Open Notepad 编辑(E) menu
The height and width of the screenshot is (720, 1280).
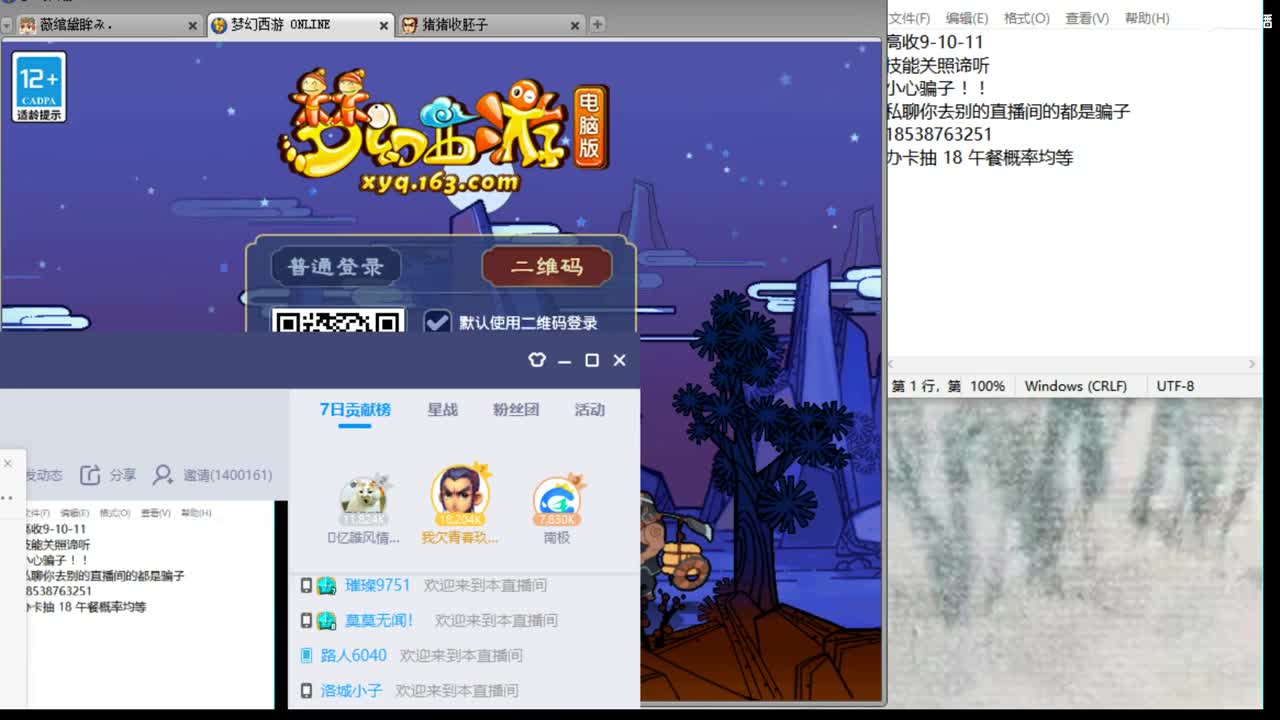[x=967, y=18]
